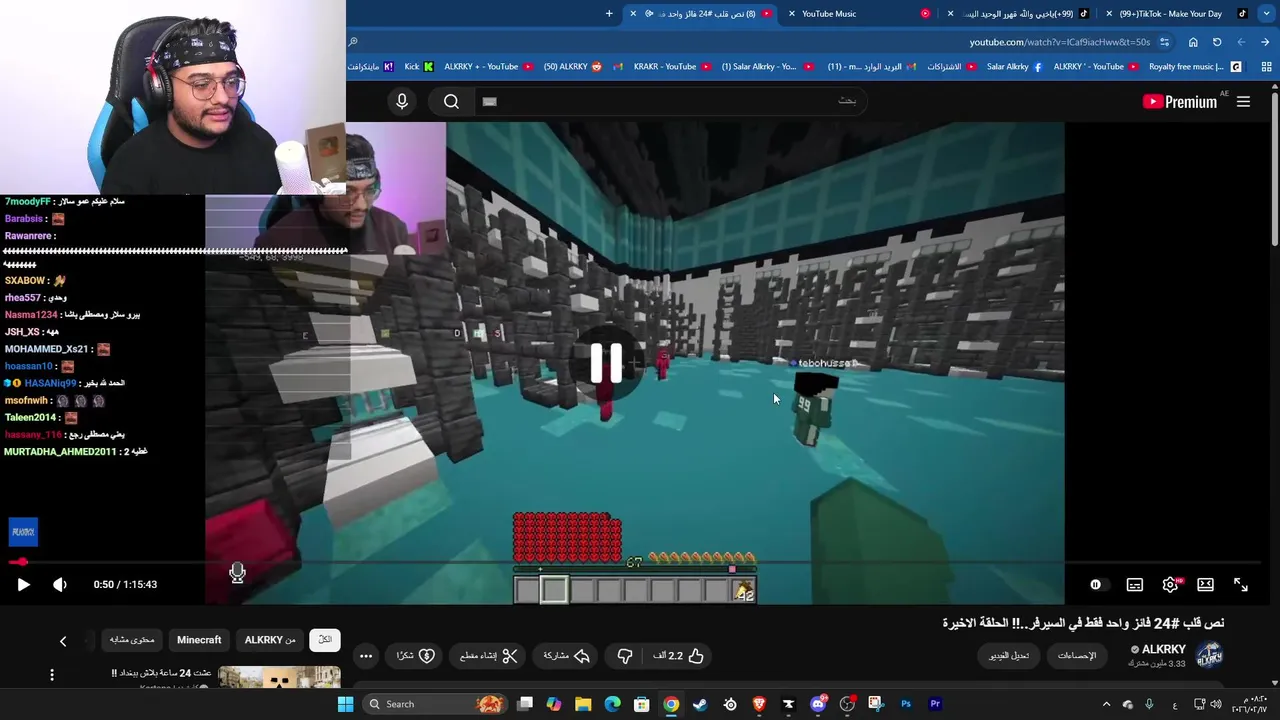1280x720 pixels.
Task: Click the create clip scissors button
Action: (489, 656)
